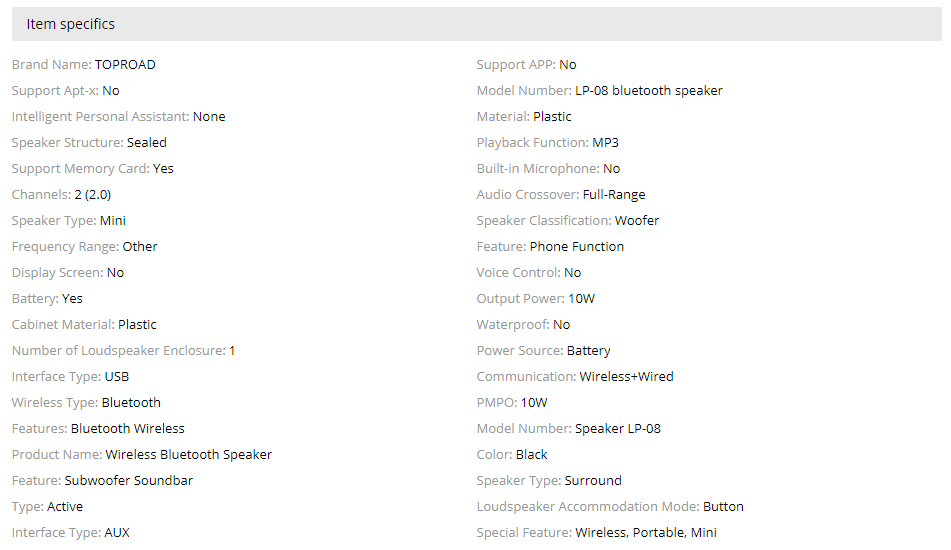Viewport: 951px width, 550px height.
Task: Click the Speaker Structure Sealed value
Action: [x=147, y=143]
